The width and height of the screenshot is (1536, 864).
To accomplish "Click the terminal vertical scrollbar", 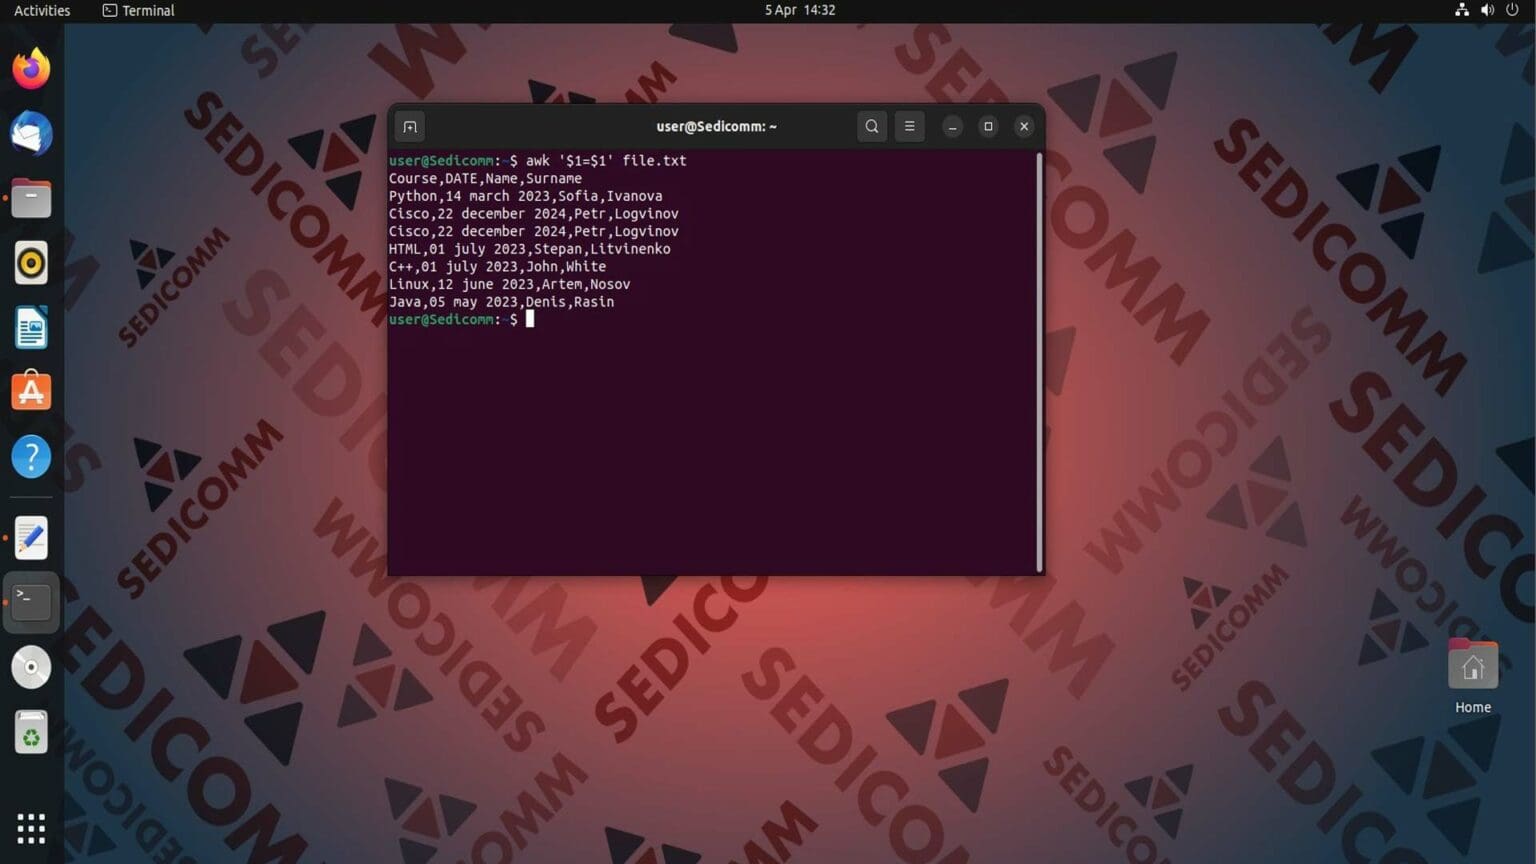I will (x=1039, y=360).
